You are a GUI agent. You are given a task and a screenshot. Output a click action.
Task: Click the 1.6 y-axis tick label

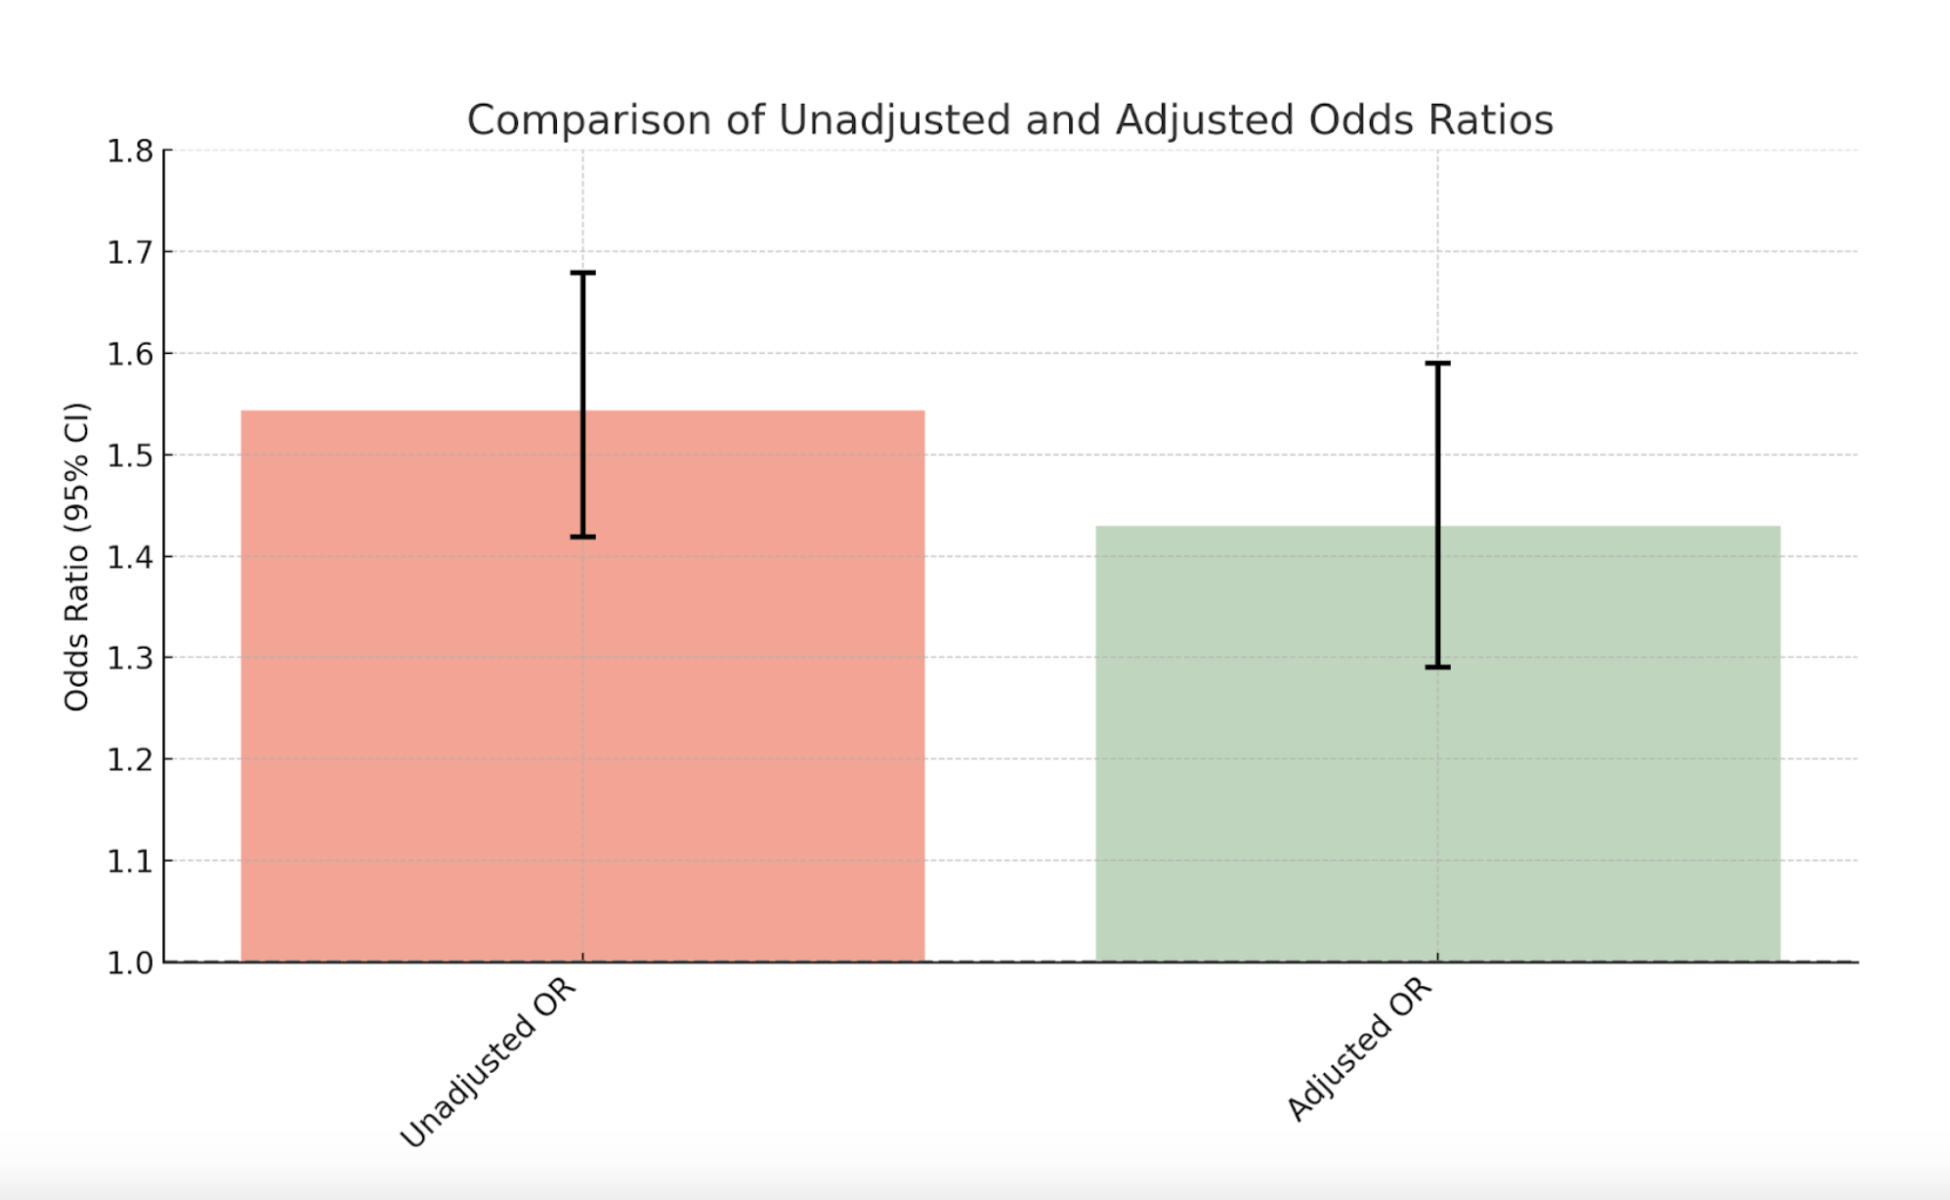click(130, 354)
